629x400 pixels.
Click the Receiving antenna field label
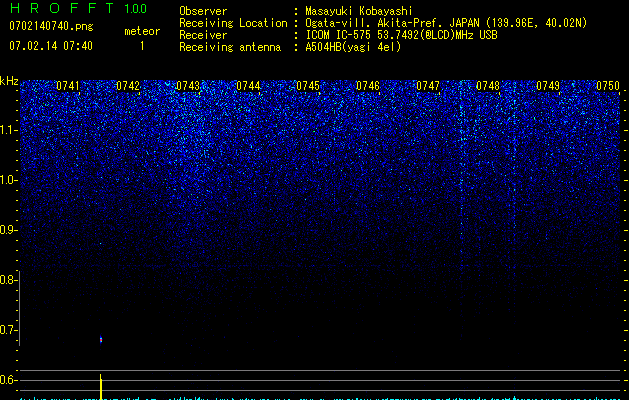230,47
